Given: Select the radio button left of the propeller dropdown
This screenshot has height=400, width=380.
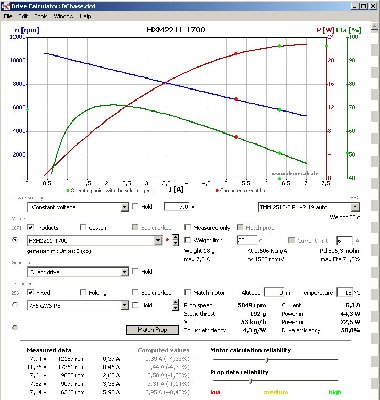Looking at the screenshot, I should 15,305.
